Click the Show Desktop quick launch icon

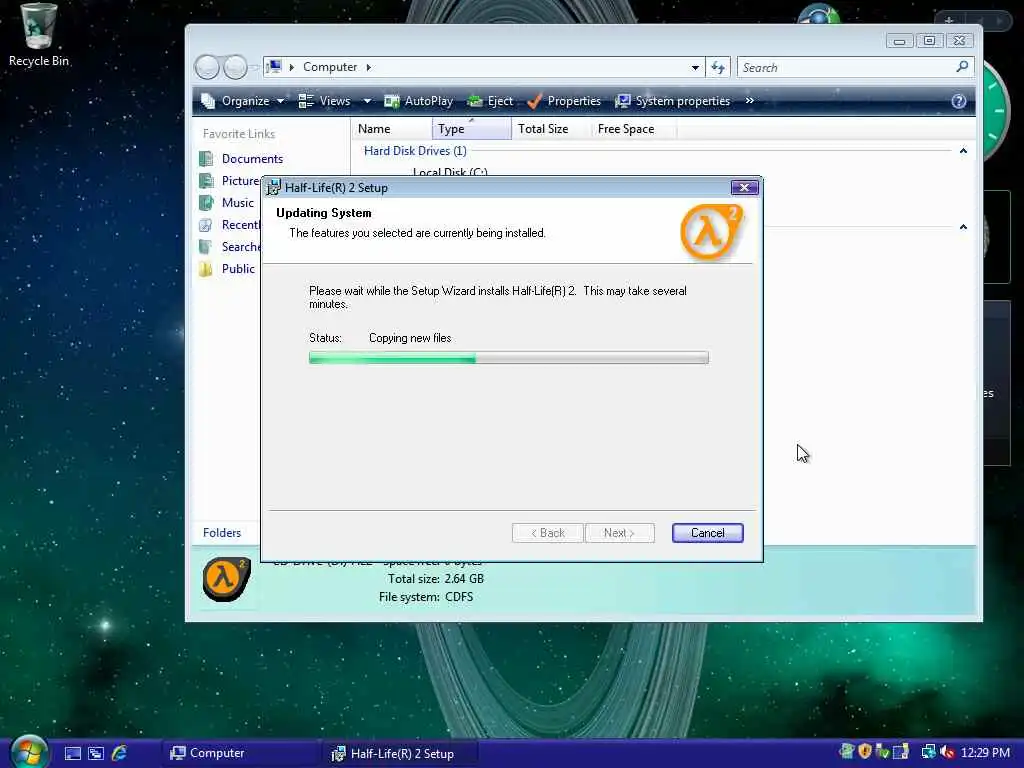tap(73, 753)
